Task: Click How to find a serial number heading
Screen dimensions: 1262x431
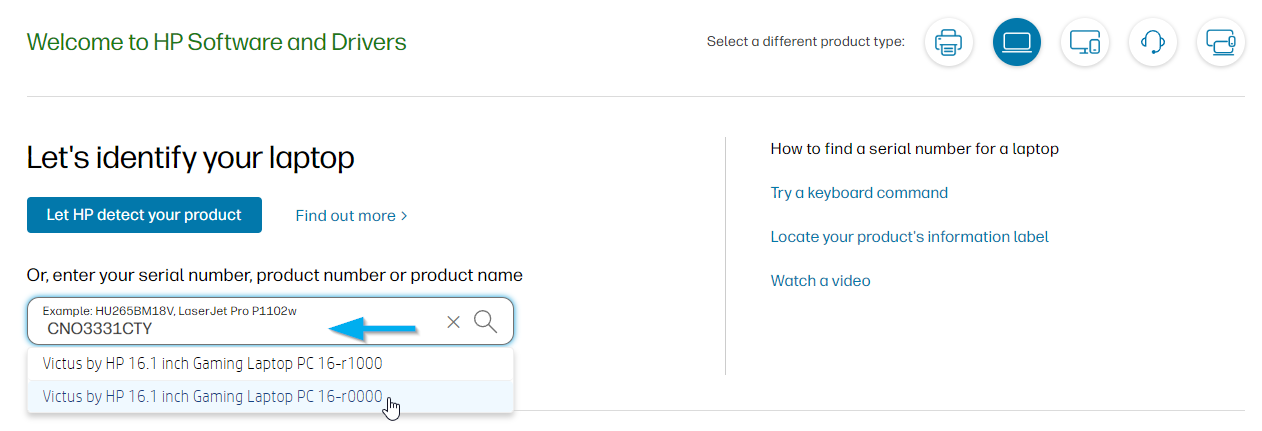Action: click(x=913, y=149)
